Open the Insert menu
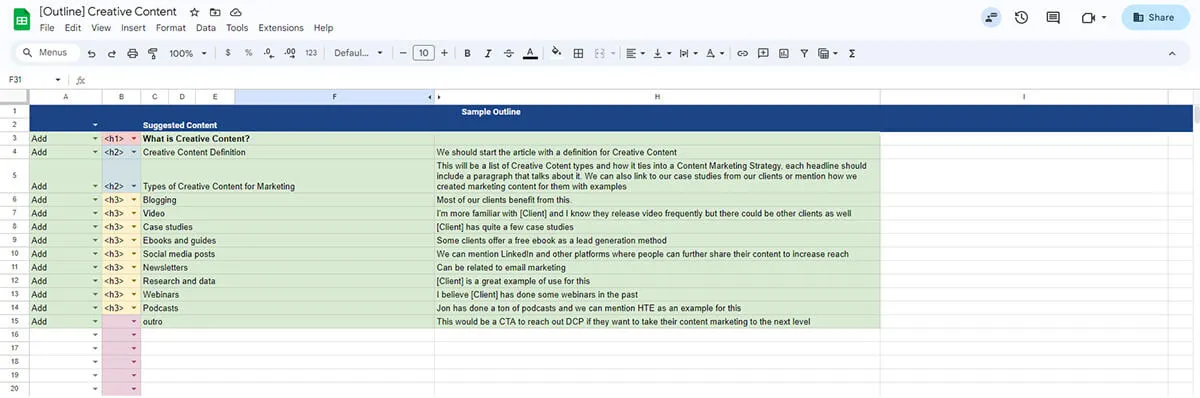The width and height of the screenshot is (1200, 398). coord(133,28)
